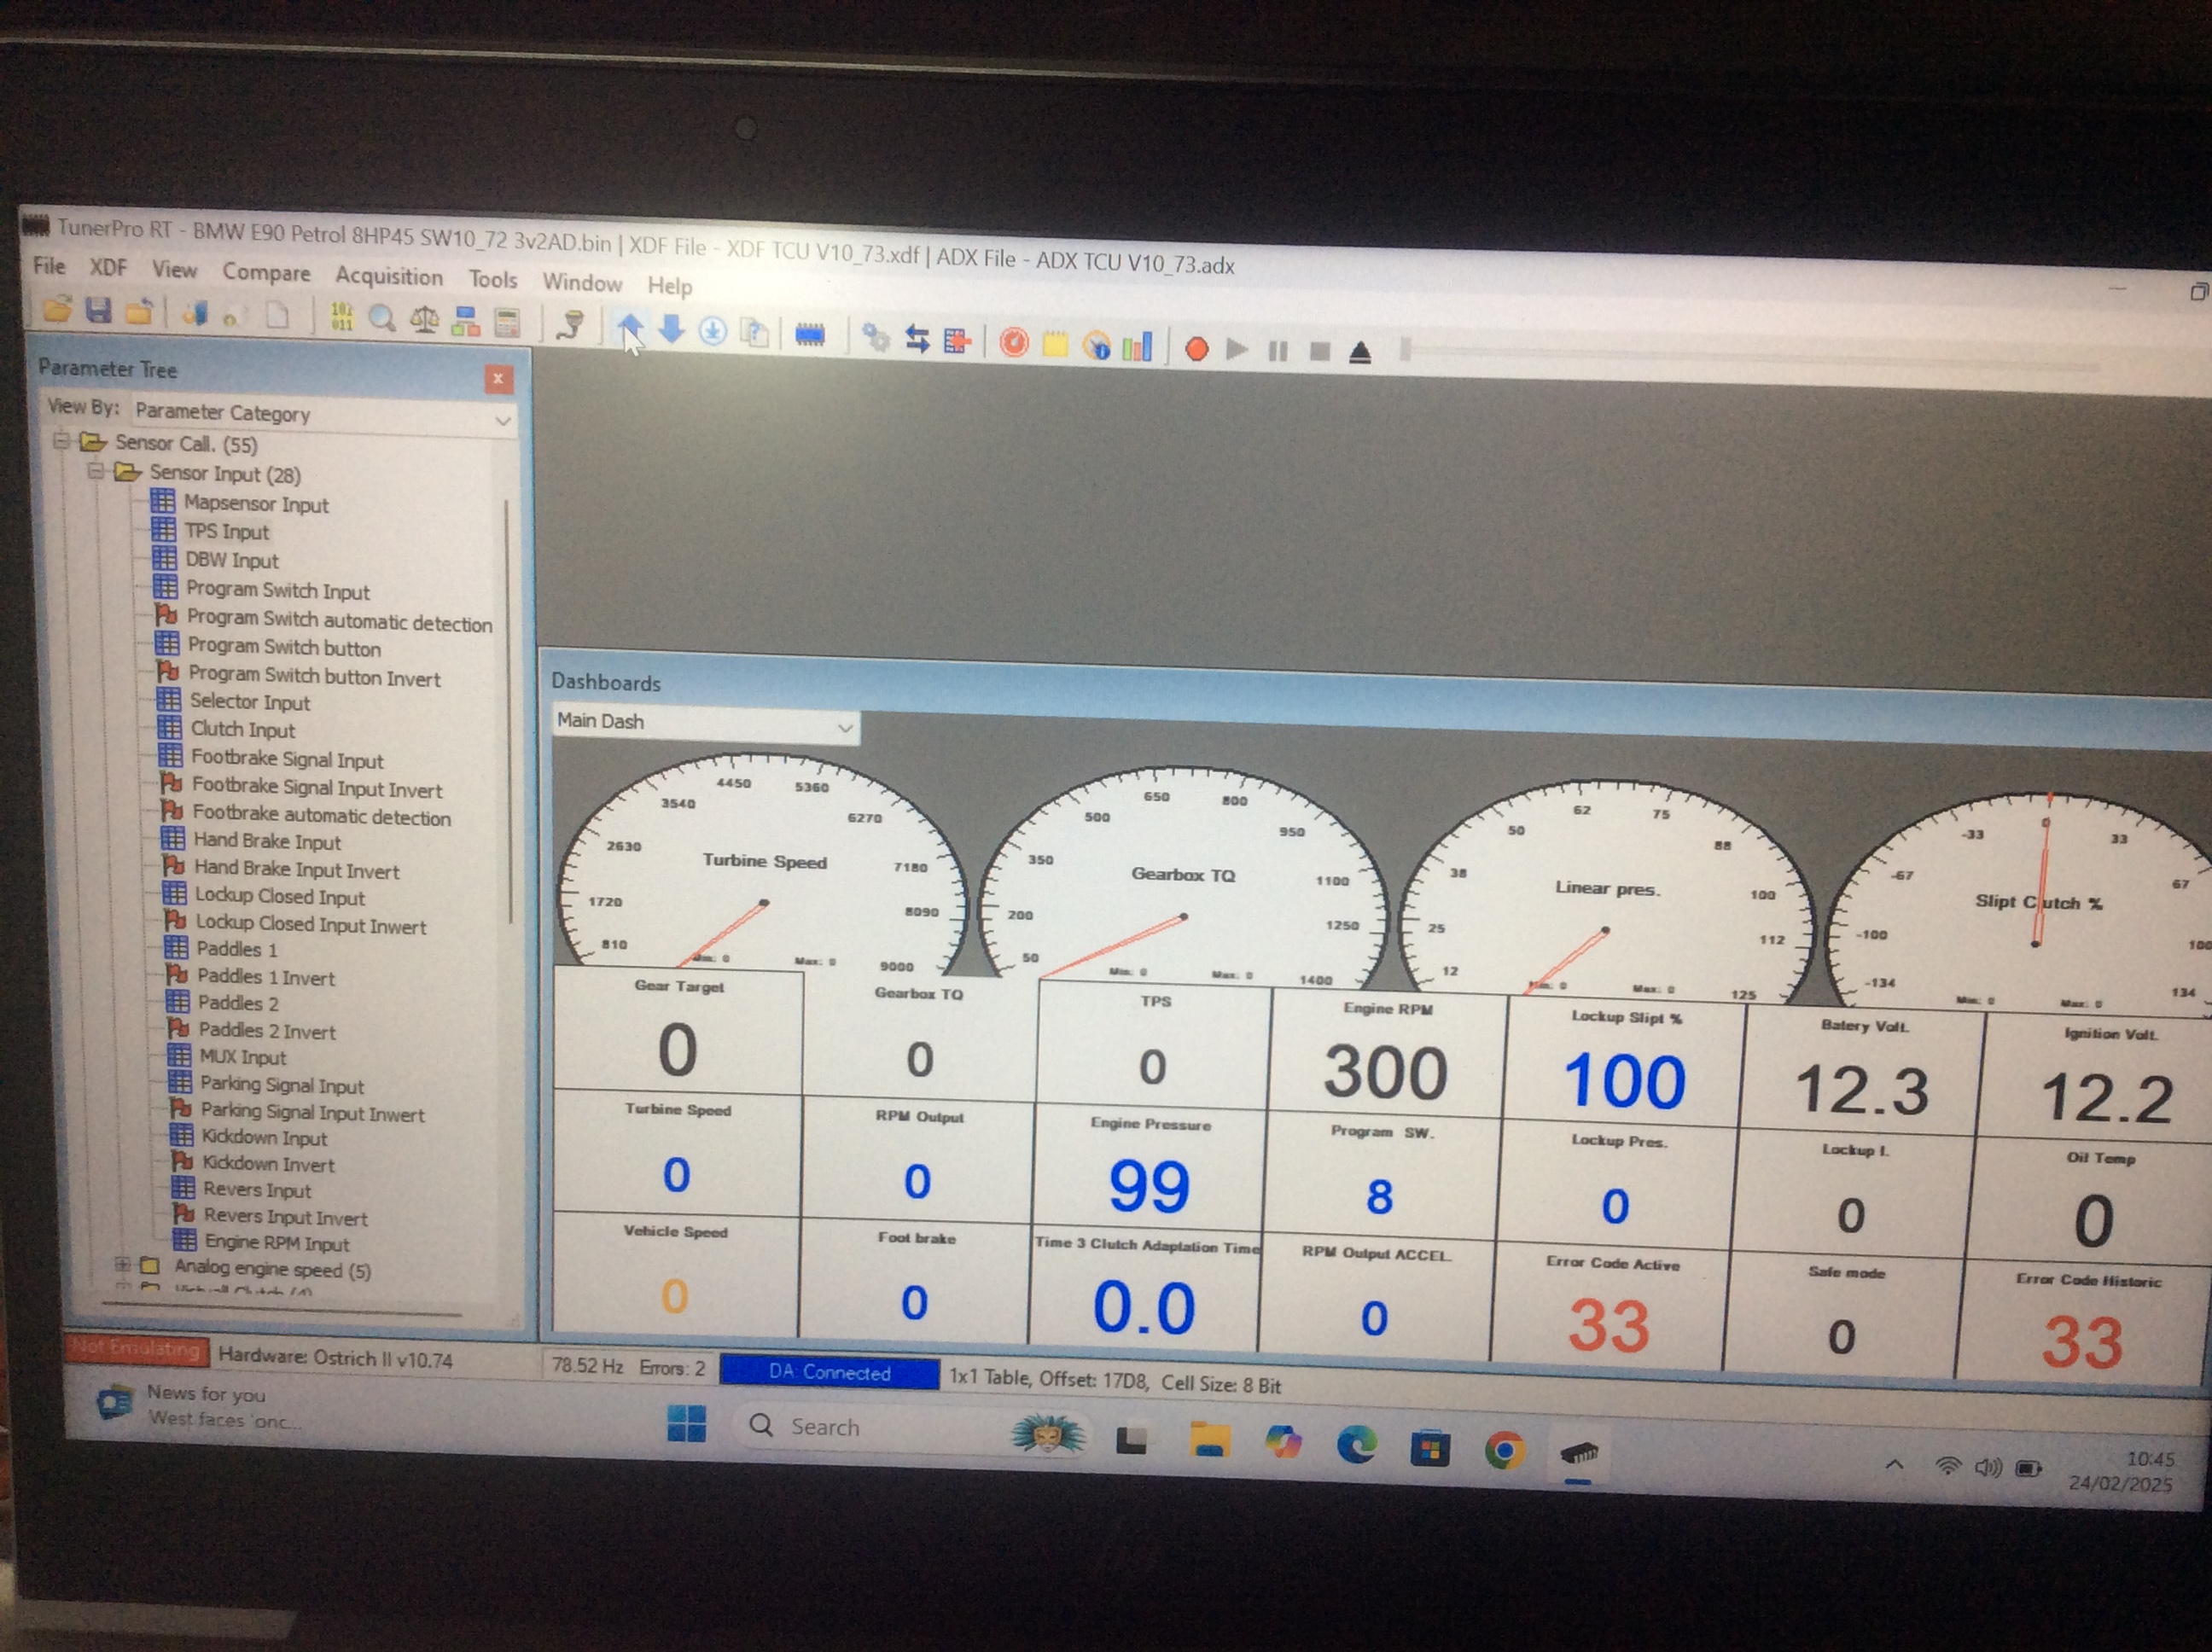Screen dimensions: 2212x1652
Task: Open the Acquisition menu
Action: tap(388, 276)
